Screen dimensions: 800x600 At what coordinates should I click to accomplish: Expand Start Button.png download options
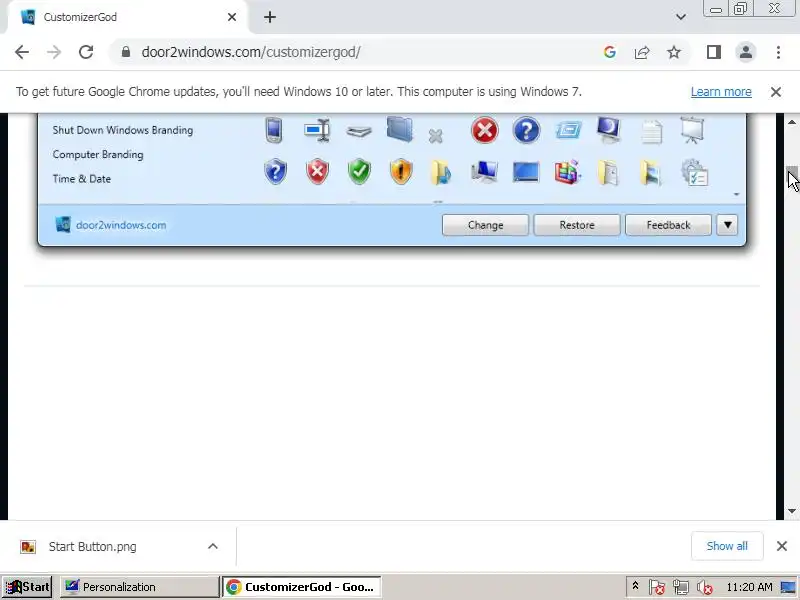tap(213, 546)
